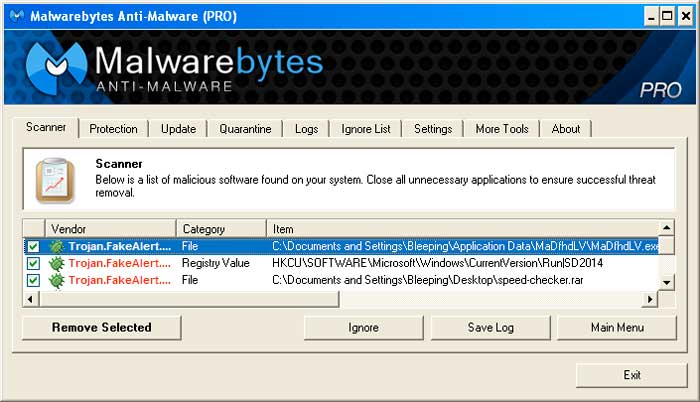The image size is (700, 402).
Task: Sort results by Item column header
Action: (462, 229)
